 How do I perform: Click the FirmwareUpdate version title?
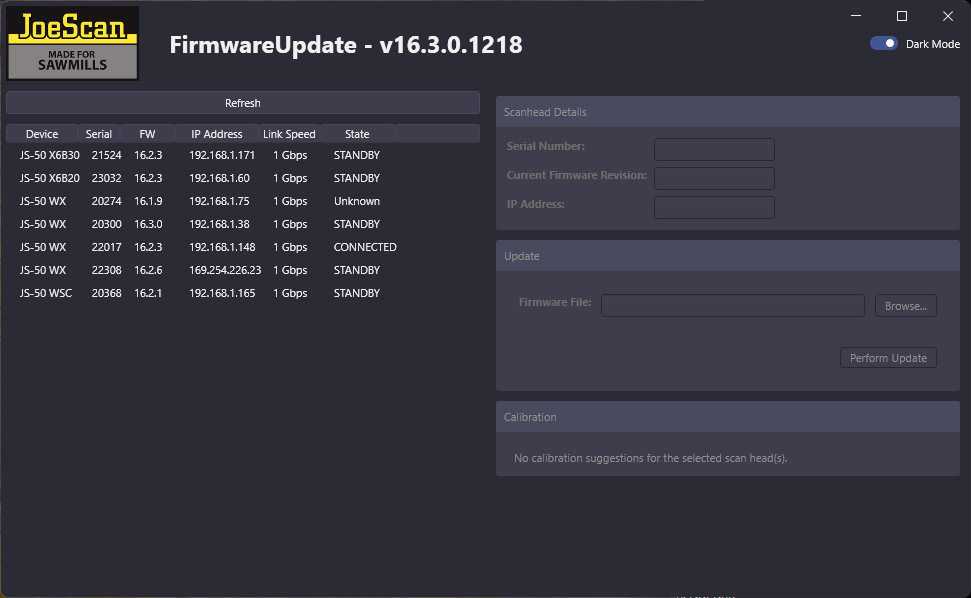346,45
